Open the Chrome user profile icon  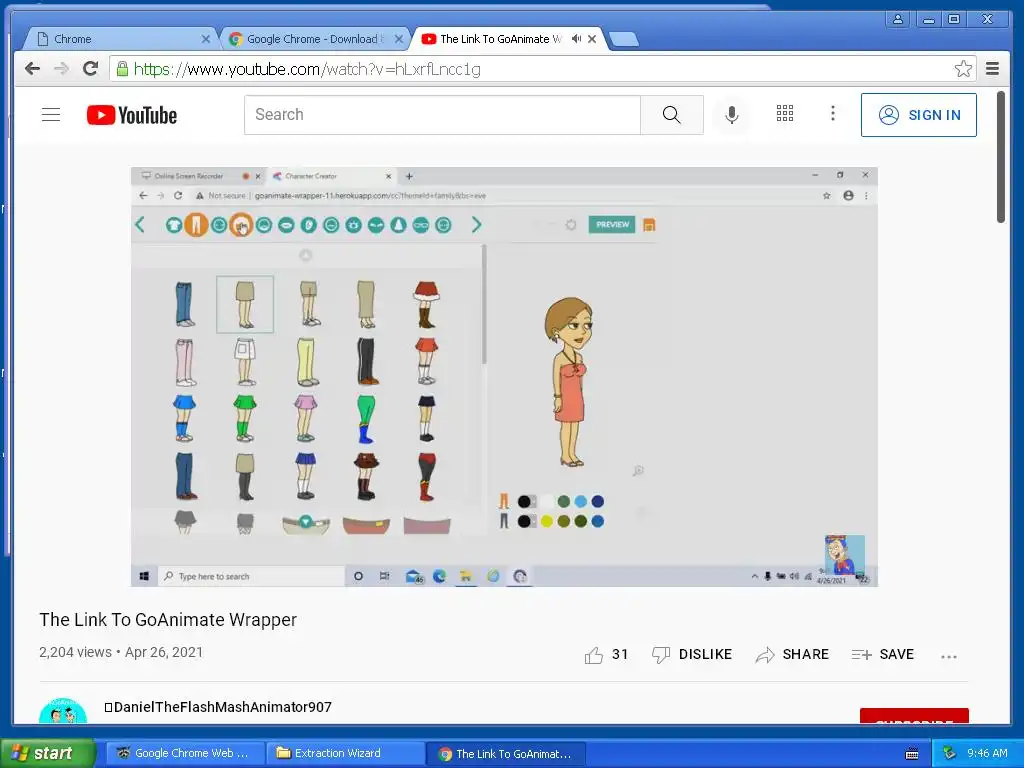[x=898, y=19]
